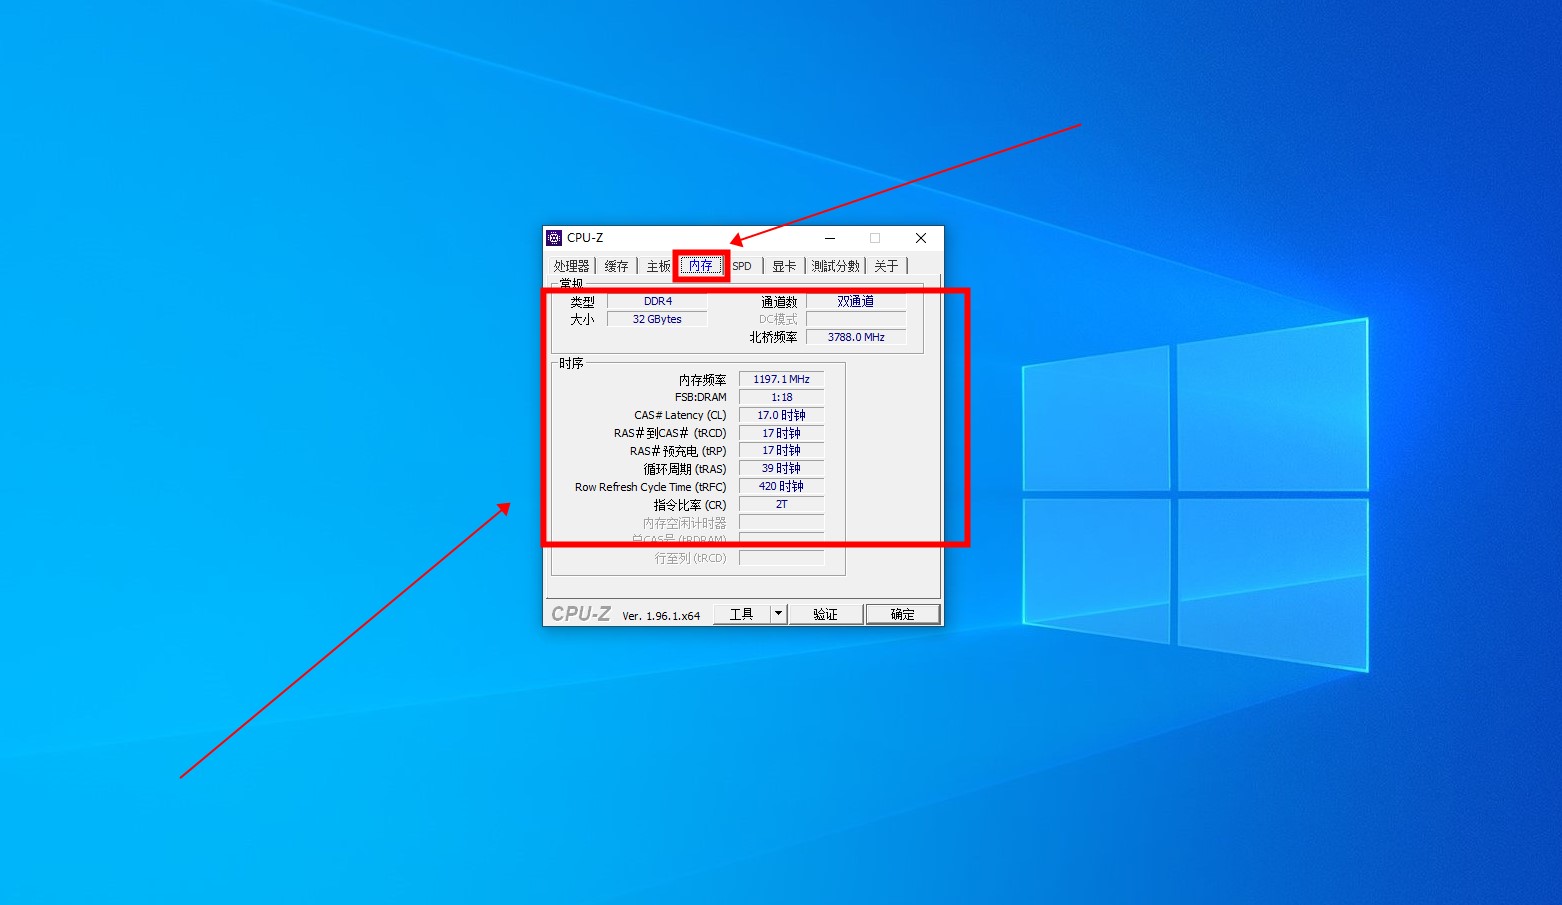Image resolution: width=1562 pixels, height=905 pixels.
Task: Open the 缓存 tab
Action: (616, 266)
